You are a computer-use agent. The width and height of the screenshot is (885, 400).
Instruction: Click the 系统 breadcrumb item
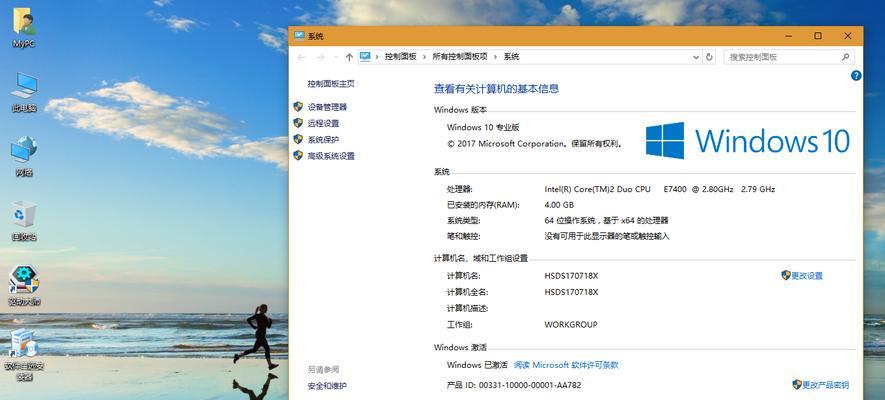click(511, 57)
